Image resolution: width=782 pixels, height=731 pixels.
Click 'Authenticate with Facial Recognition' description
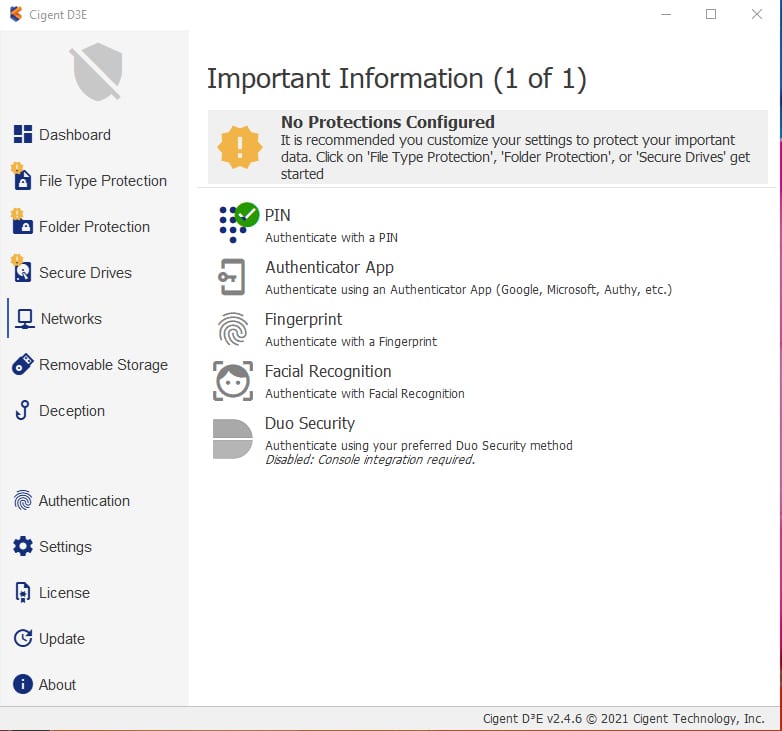pos(365,394)
